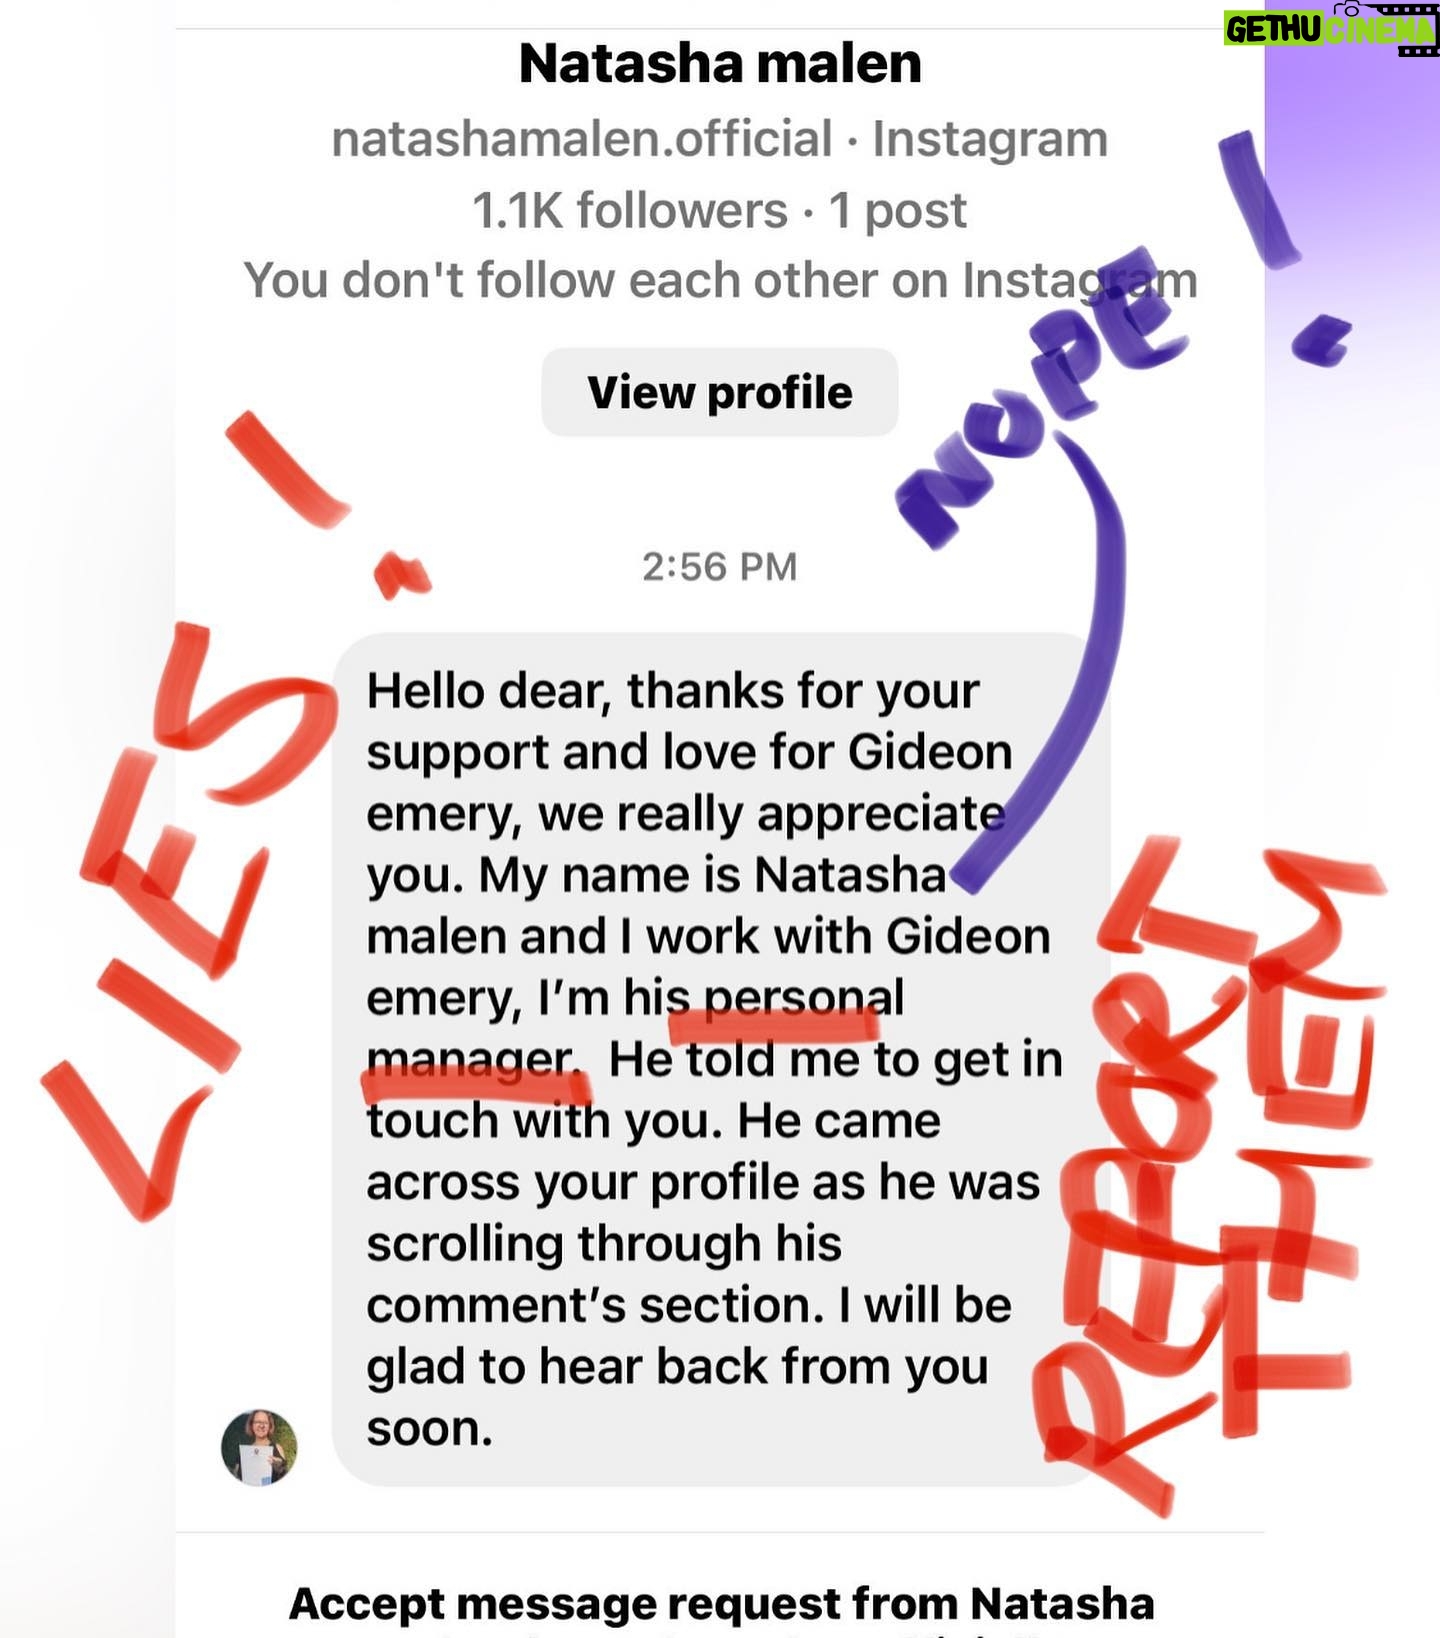Click the Natasha malen name heading
This screenshot has height=1638, width=1440.
pyautogui.click(x=720, y=64)
